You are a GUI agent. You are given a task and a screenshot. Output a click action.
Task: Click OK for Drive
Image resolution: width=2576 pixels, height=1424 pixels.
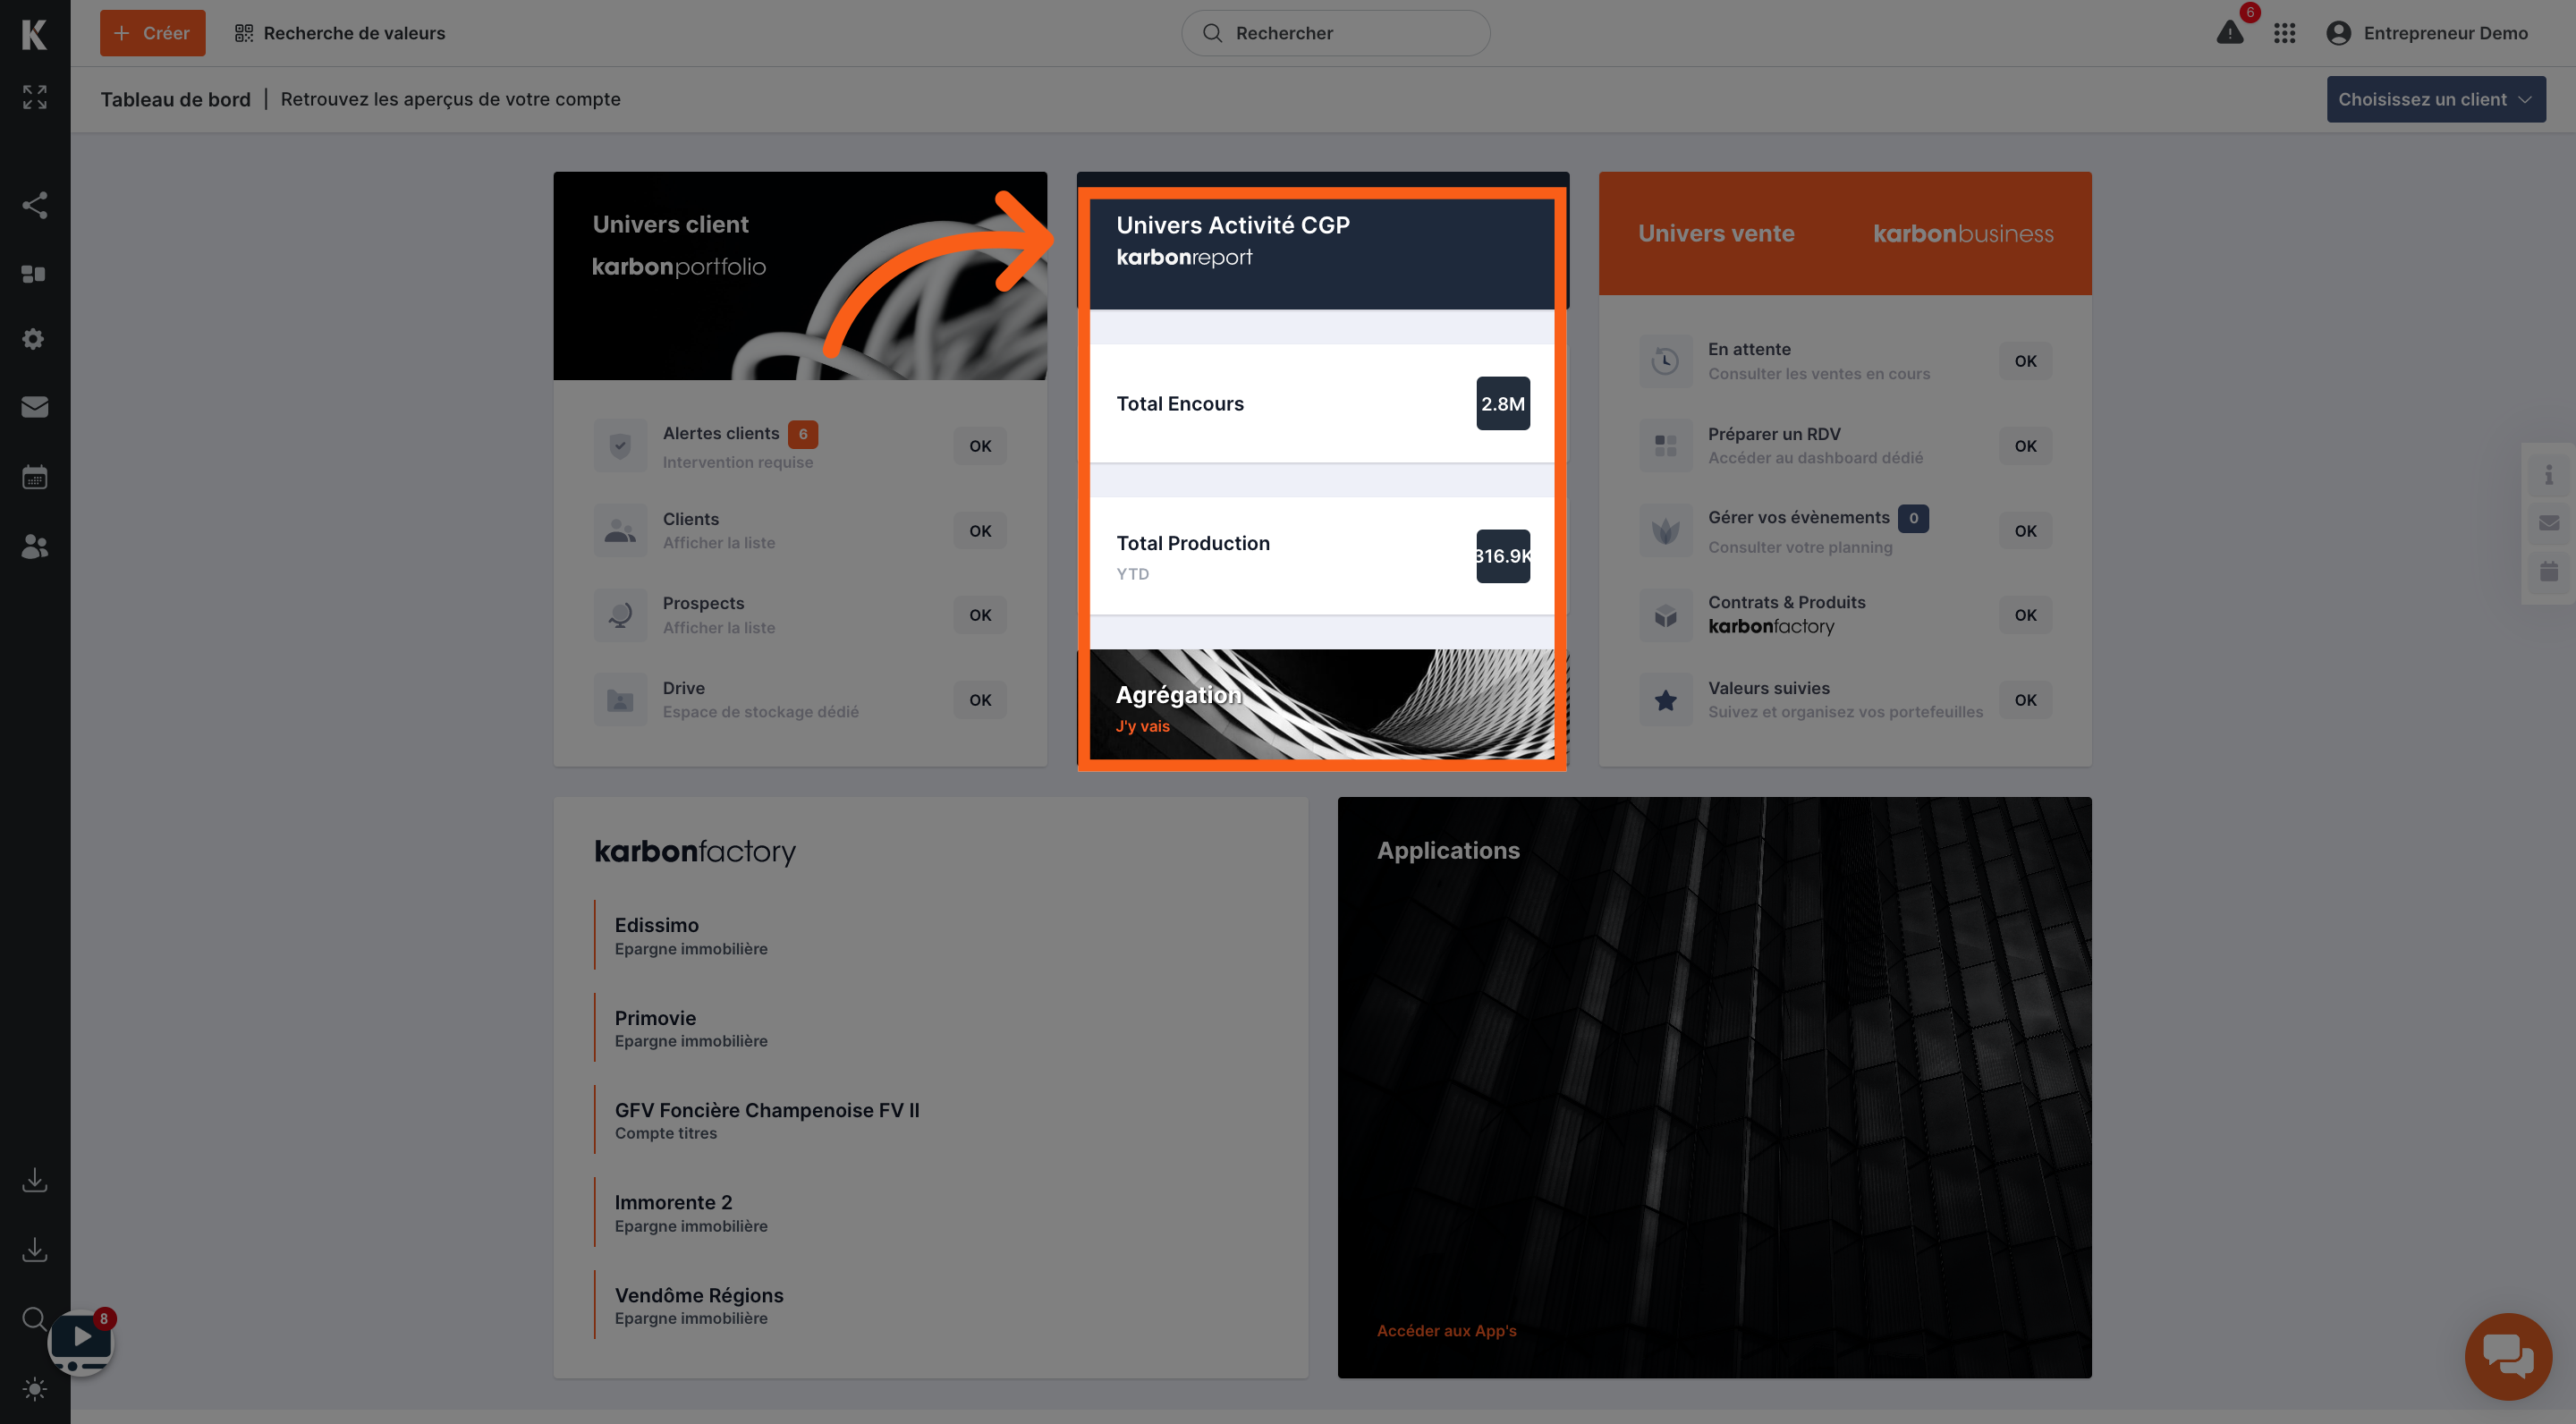[x=979, y=700]
